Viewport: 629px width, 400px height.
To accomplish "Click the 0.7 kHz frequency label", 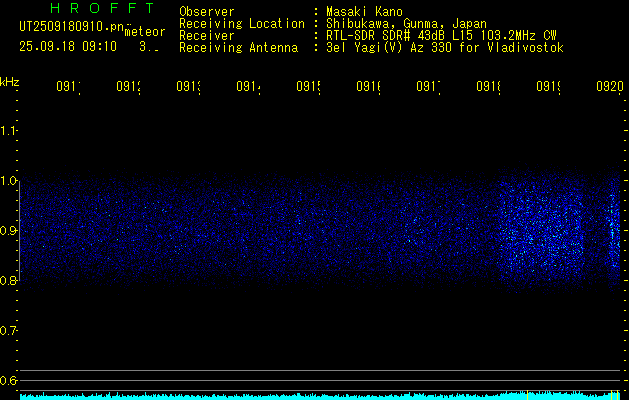I will (8, 331).
